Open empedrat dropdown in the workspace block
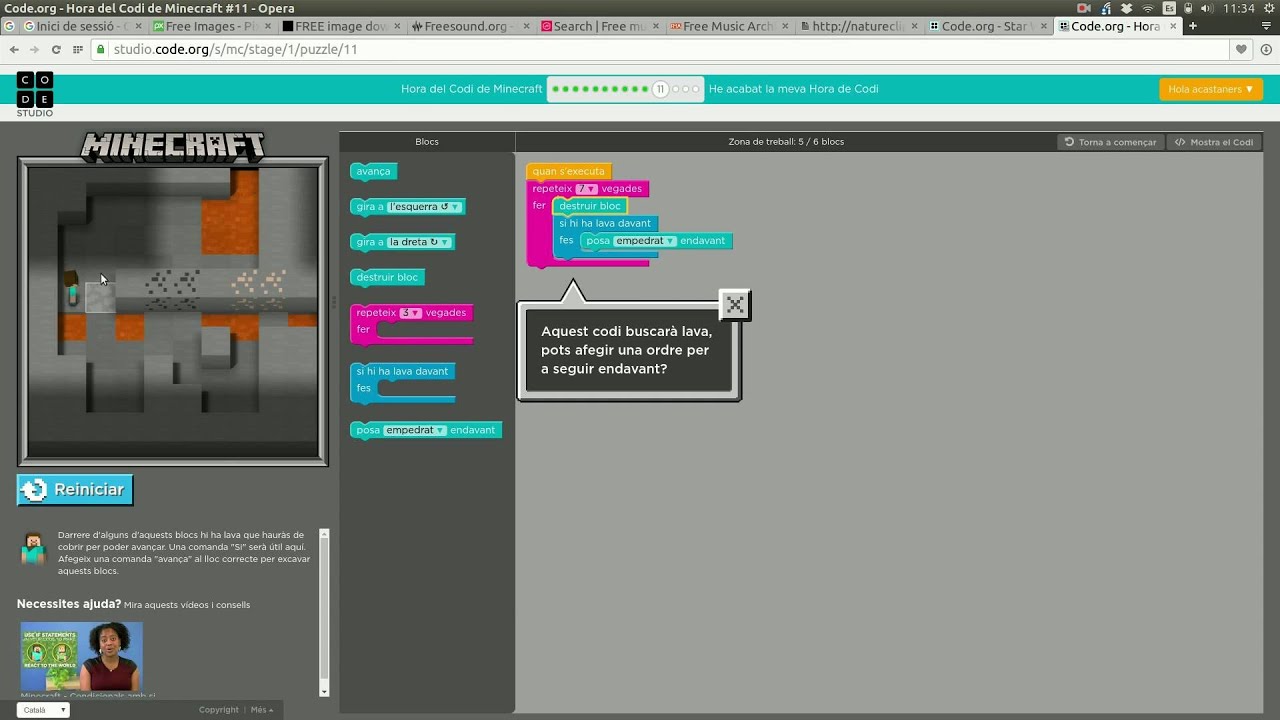1280x720 pixels. tap(645, 241)
